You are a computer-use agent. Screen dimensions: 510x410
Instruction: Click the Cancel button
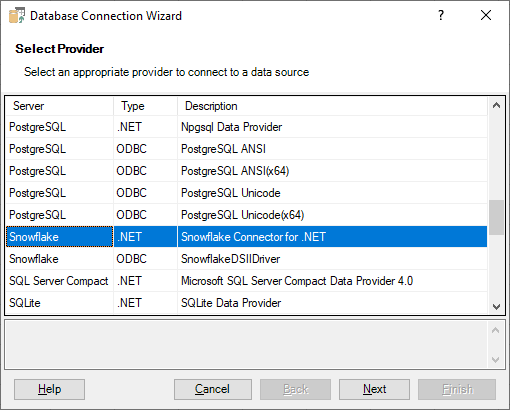213,389
